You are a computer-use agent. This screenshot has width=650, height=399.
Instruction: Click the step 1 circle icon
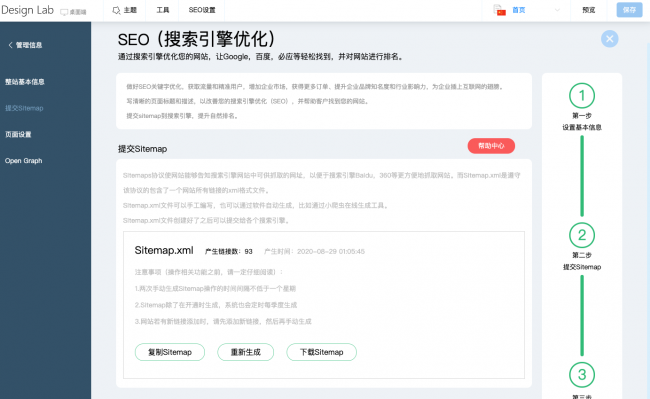pyautogui.click(x=582, y=96)
